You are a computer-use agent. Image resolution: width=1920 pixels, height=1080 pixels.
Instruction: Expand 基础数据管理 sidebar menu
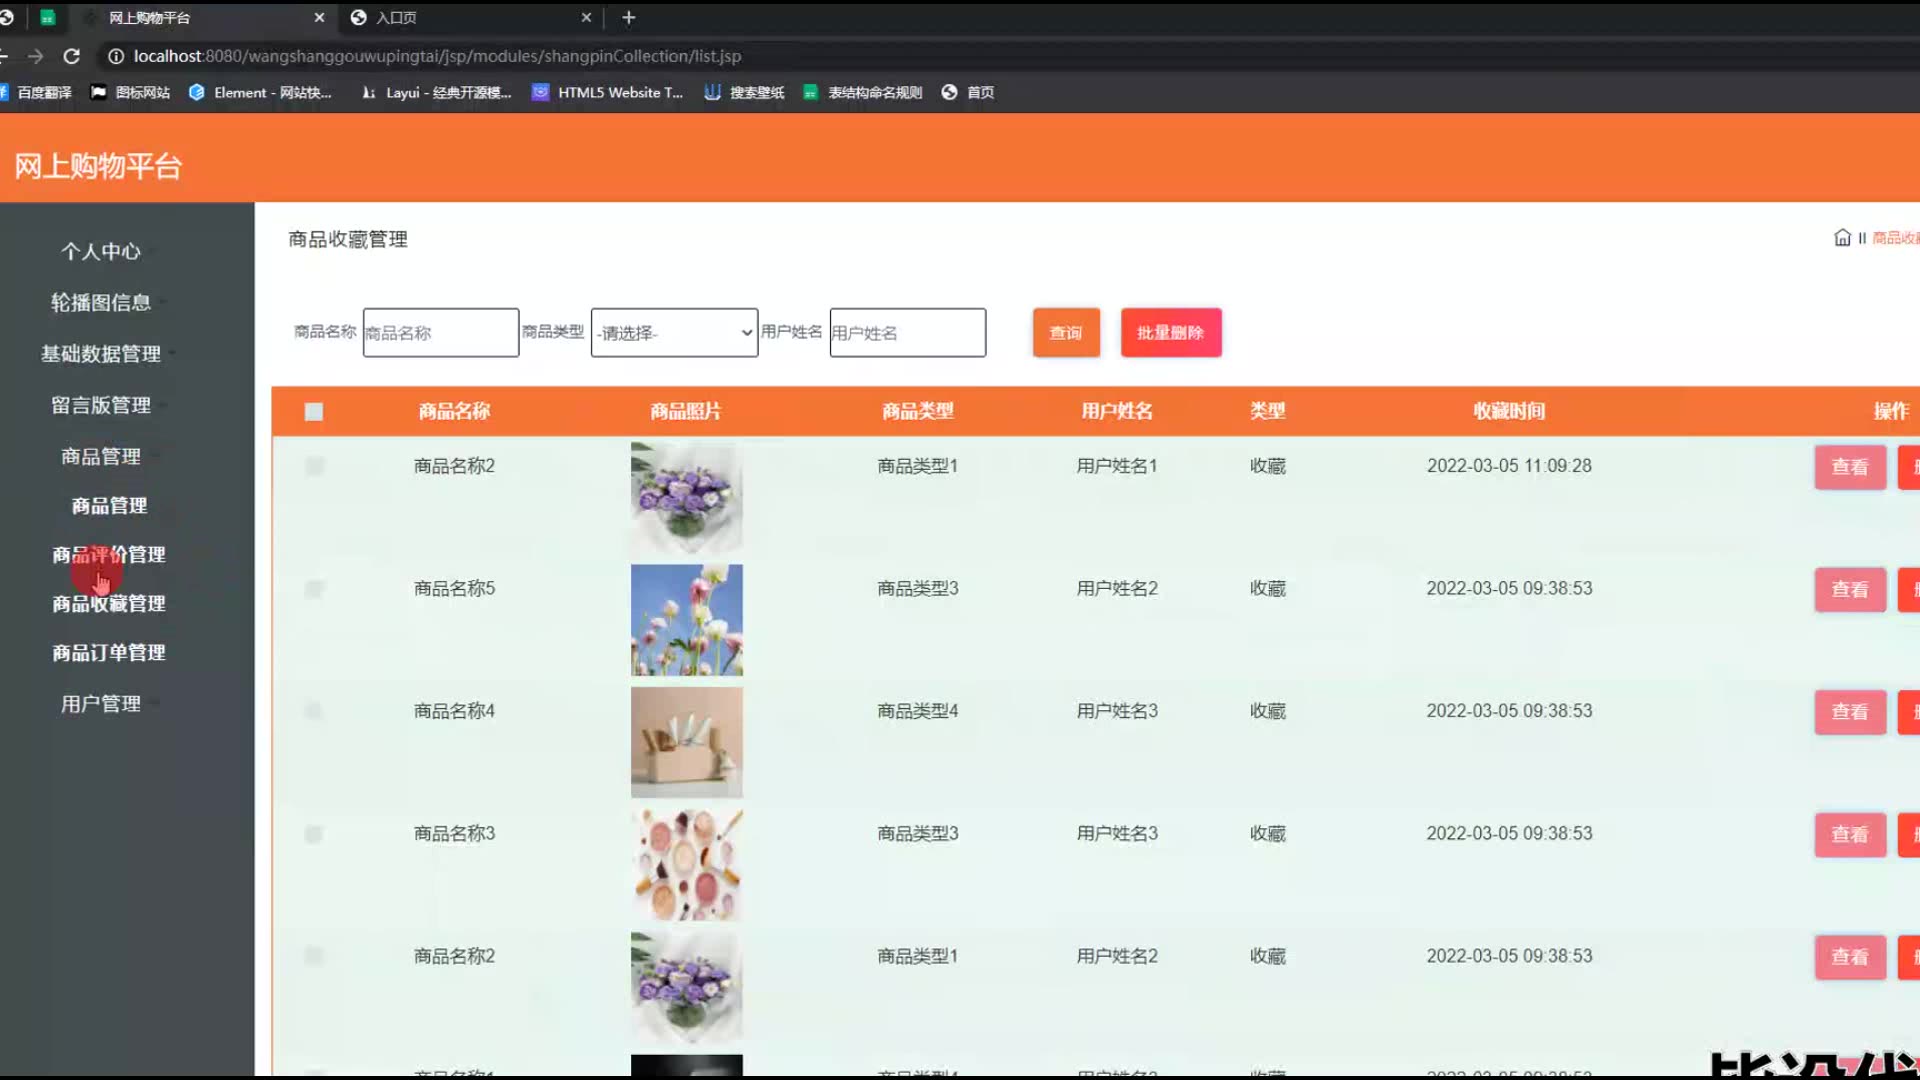101,354
